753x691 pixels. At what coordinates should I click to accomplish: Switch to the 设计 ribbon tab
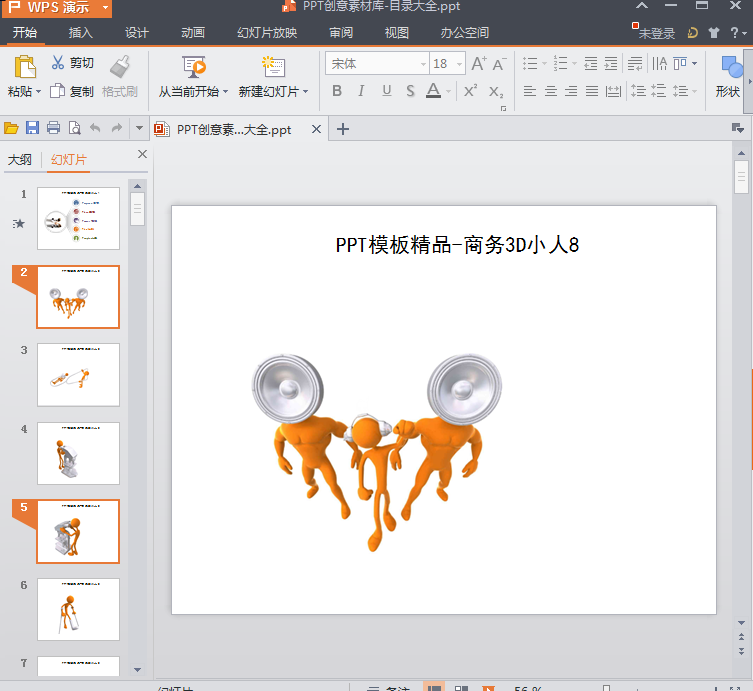tap(137, 33)
